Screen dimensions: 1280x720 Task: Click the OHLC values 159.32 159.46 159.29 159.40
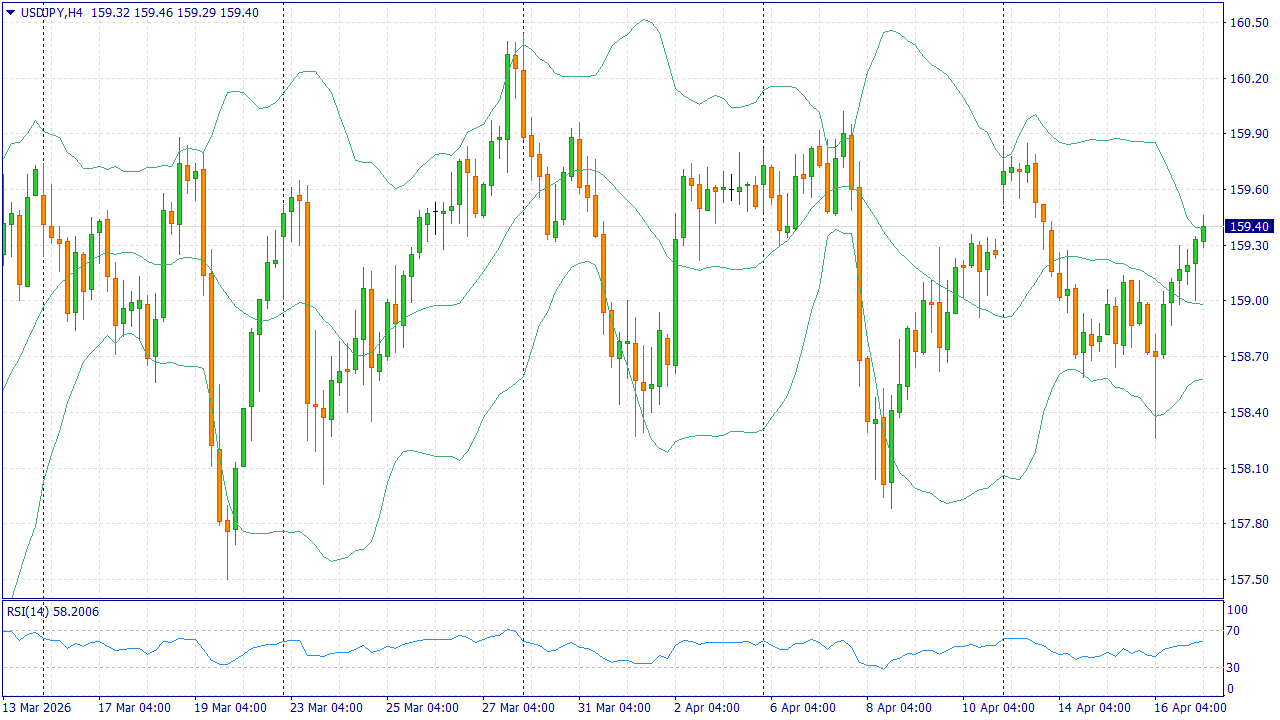coord(175,13)
